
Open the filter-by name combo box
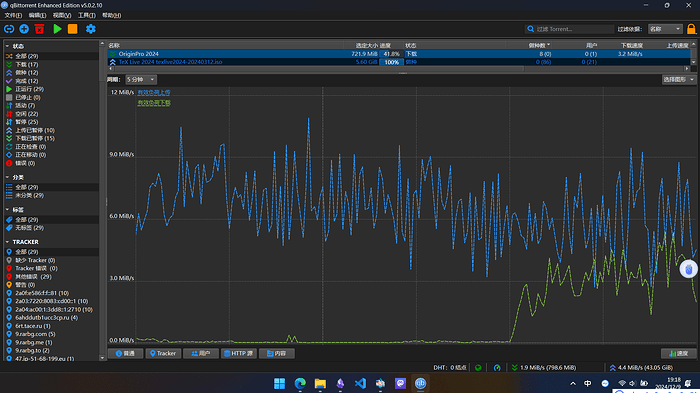point(665,29)
